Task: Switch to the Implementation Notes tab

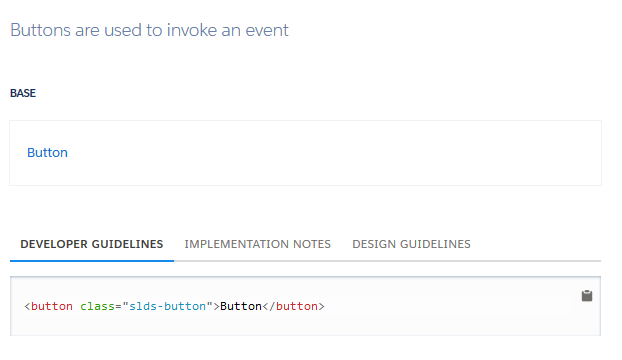Action: (257, 244)
